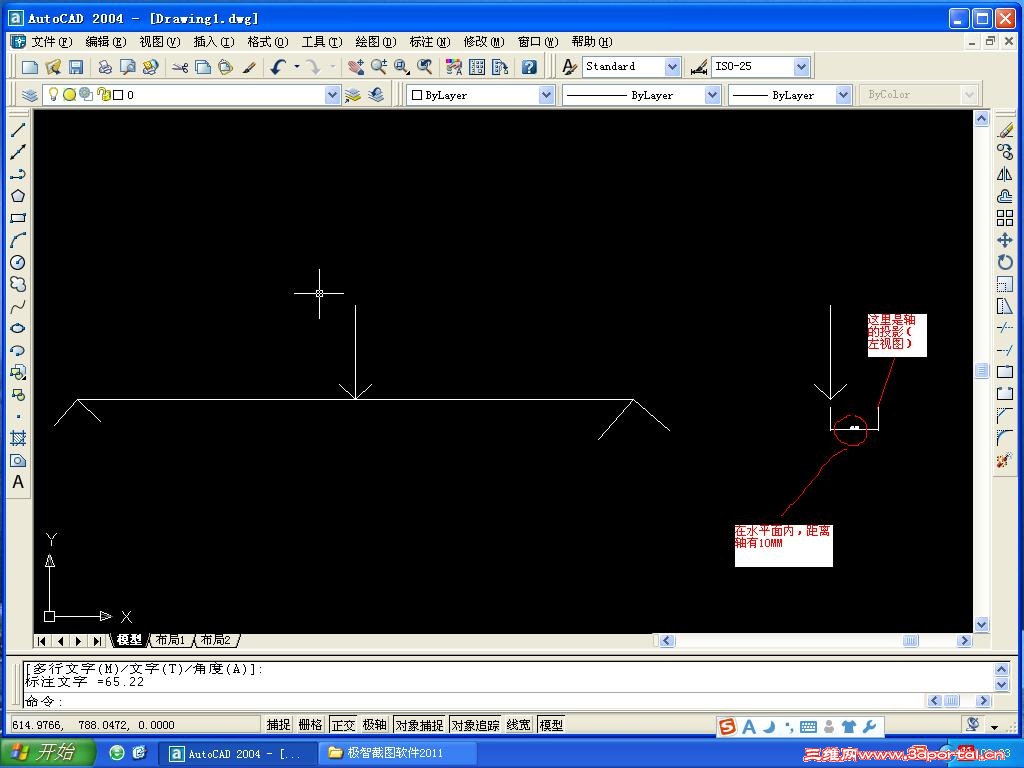Toggle 栅格 grid display in status bar

click(310, 725)
